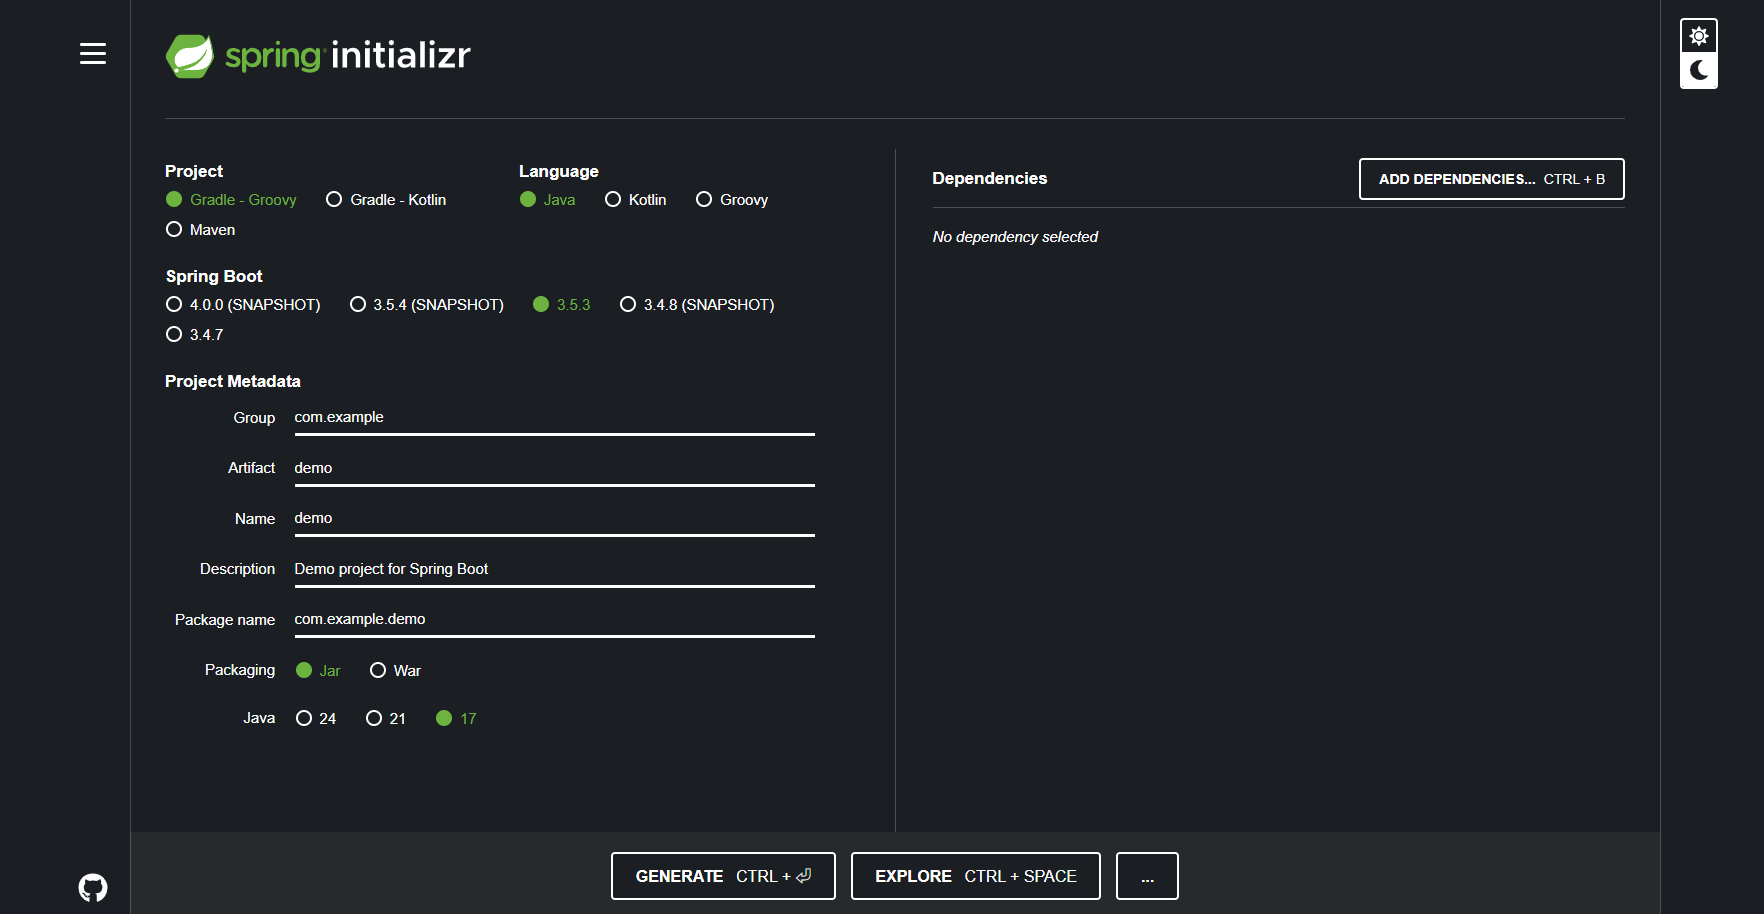This screenshot has height=914, width=1764.
Task: Set packaging to Jar
Action: 319,671
